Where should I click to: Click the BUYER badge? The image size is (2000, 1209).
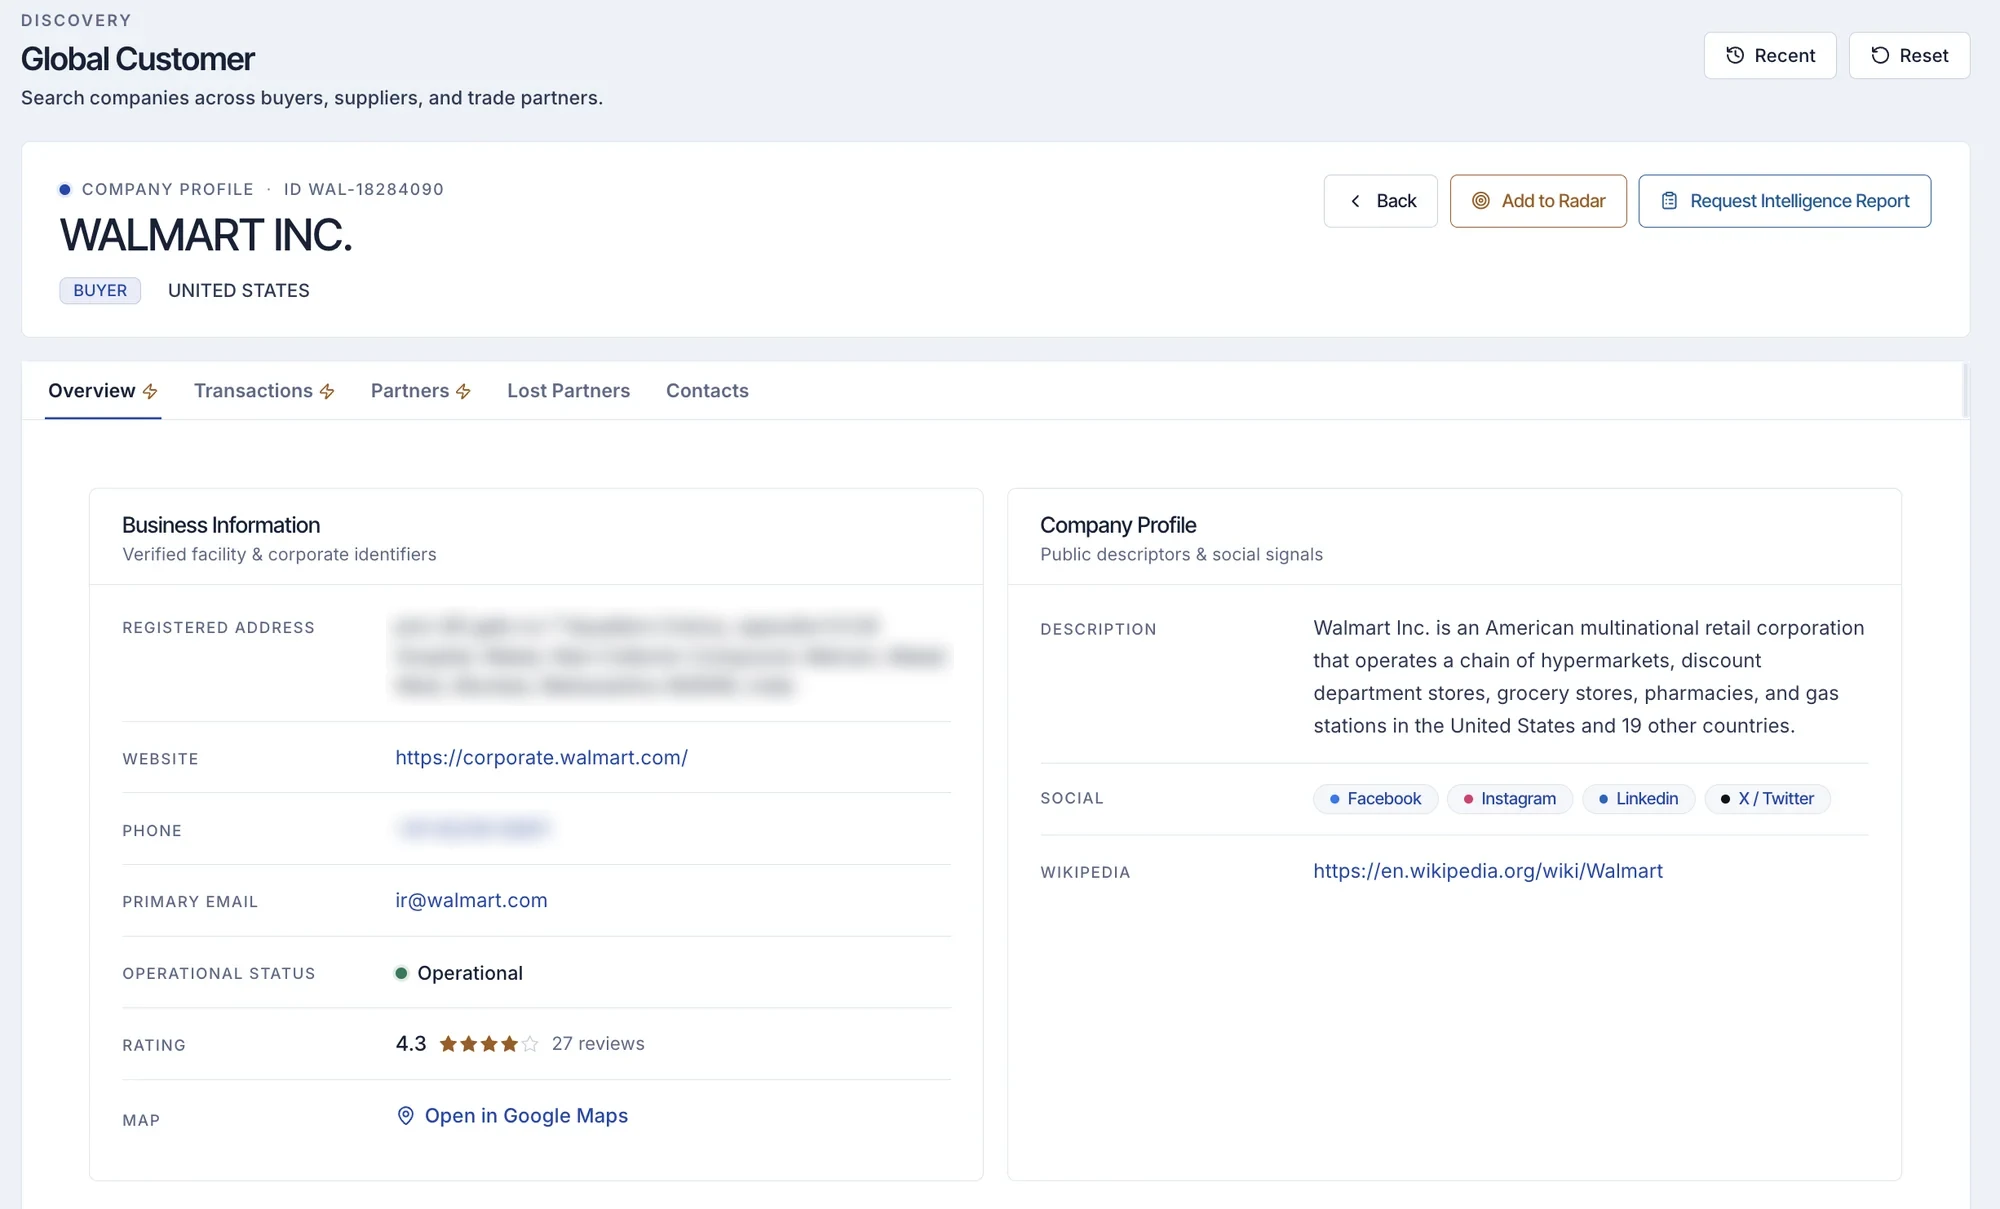[x=100, y=290]
